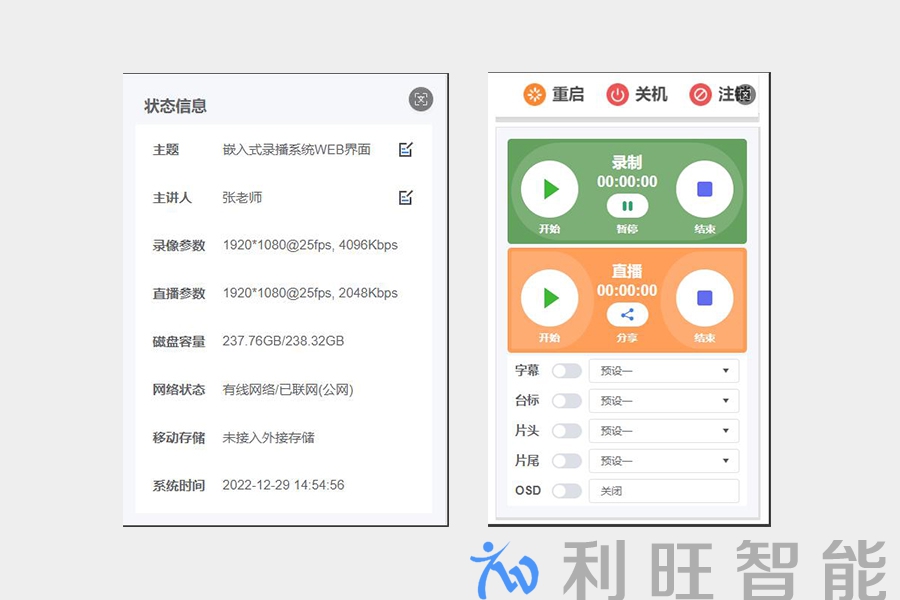The height and width of the screenshot is (600, 900).
Task: Click the logout (注销) icon
Action: (699, 94)
